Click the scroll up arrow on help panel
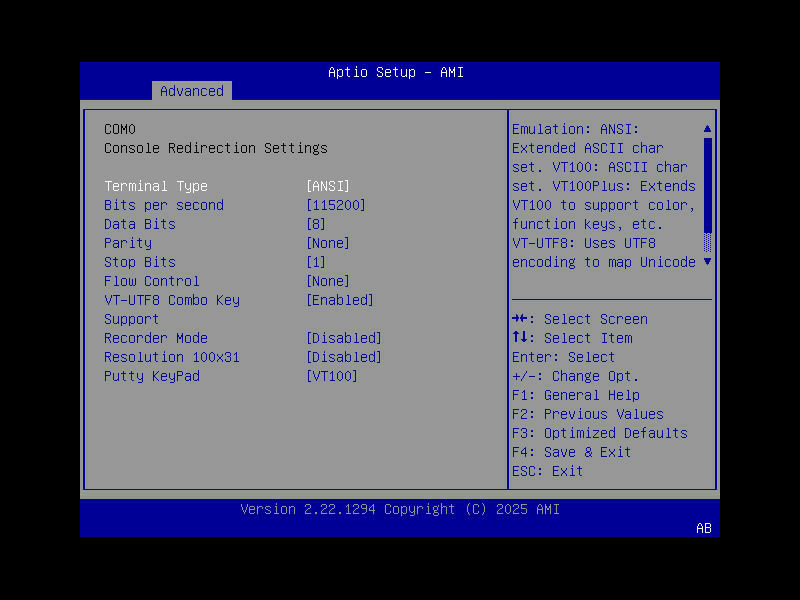Viewport: 800px width, 600px height. (707, 128)
